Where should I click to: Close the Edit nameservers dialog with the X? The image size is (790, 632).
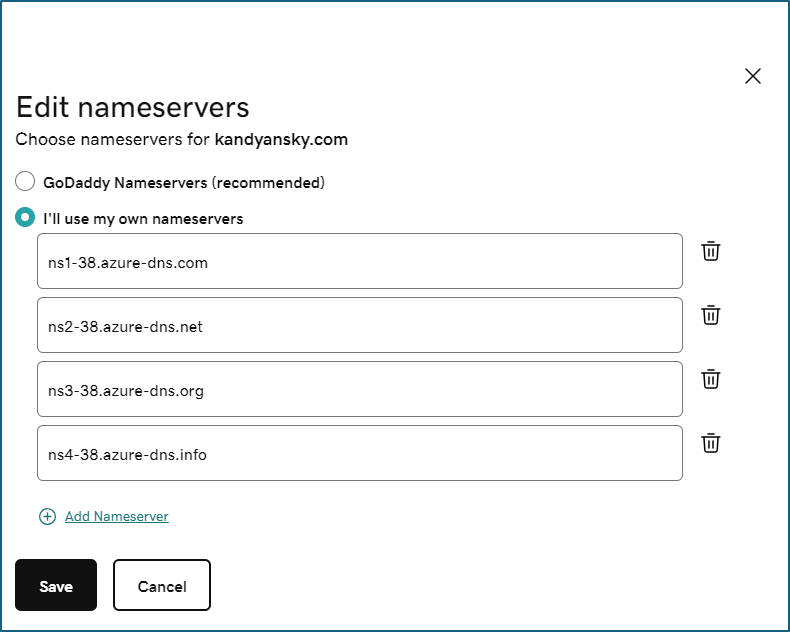pyautogui.click(x=753, y=76)
